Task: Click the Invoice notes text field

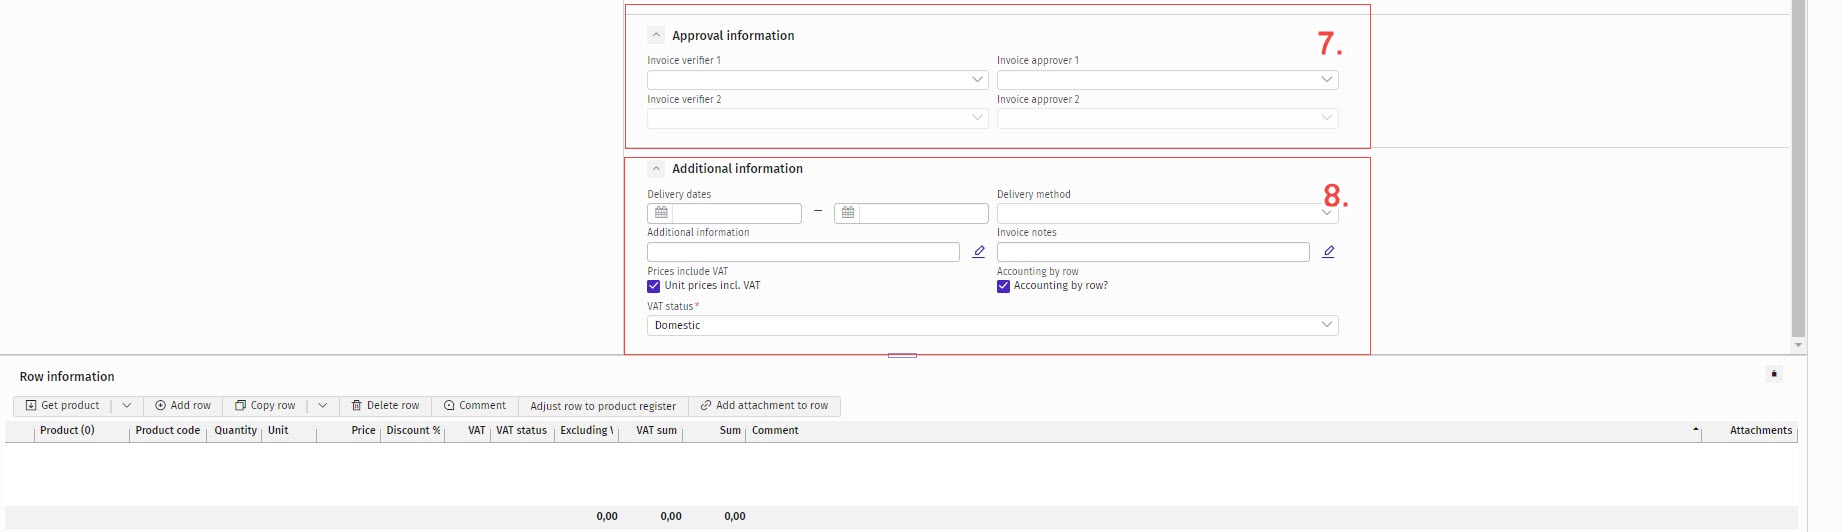Action: pyautogui.click(x=1152, y=252)
